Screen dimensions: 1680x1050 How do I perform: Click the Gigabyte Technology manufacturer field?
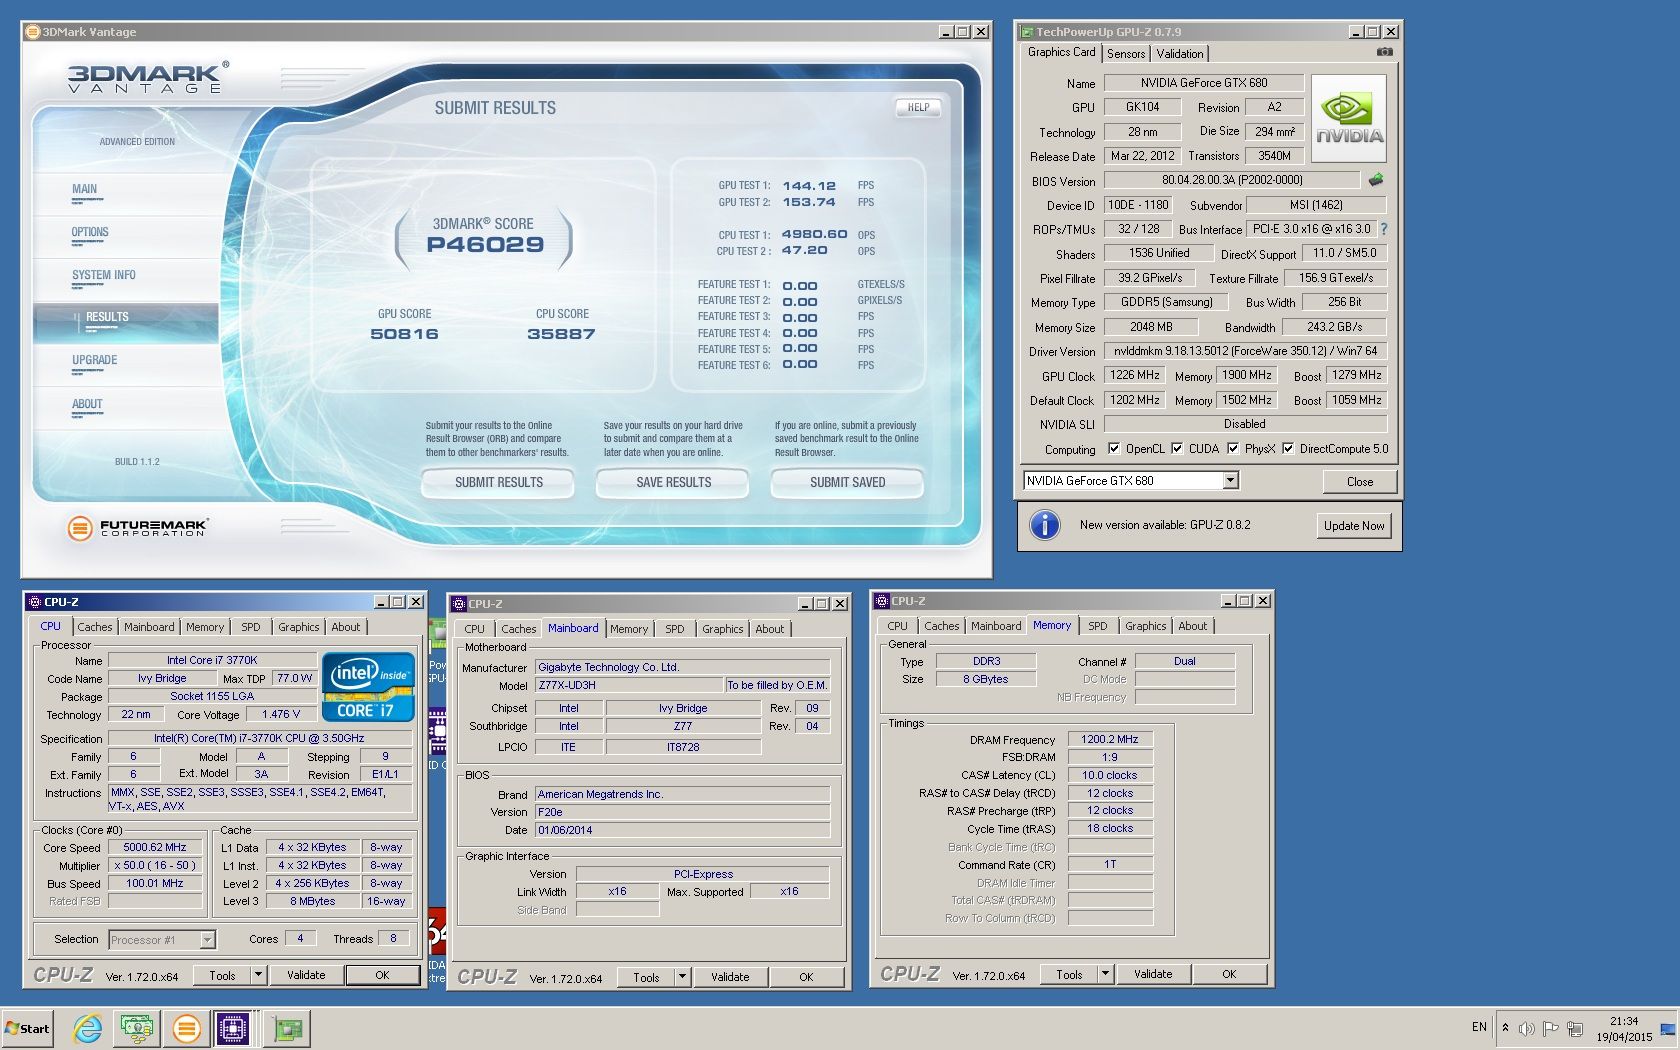[683, 668]
